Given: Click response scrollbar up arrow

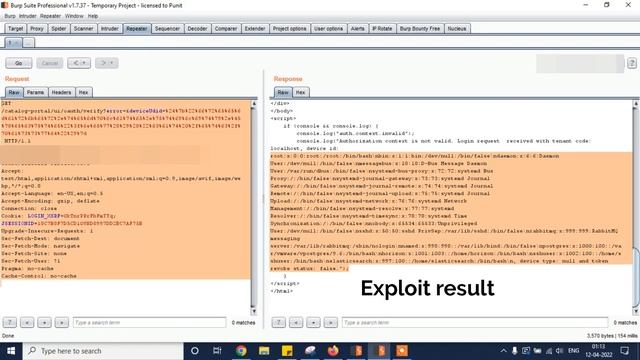Looking at the screenshot, I should (x=636, y=104).
